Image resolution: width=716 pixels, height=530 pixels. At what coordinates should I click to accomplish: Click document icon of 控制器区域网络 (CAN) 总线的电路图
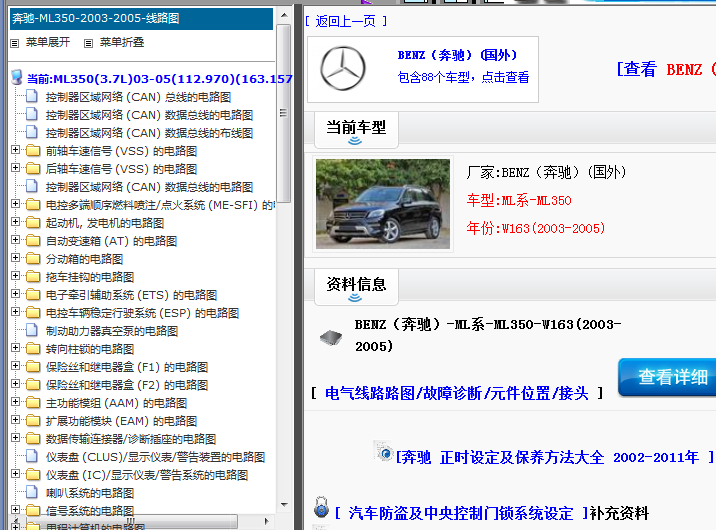click(32, 96)
